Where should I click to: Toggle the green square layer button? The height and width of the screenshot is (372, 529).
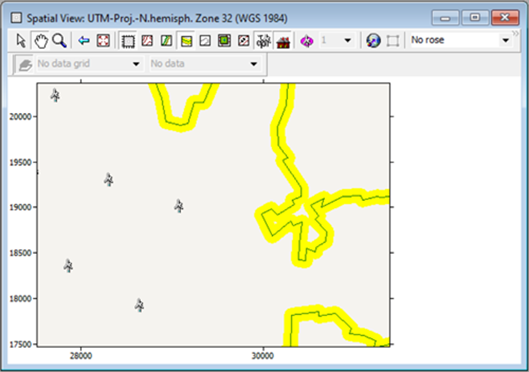pos(224,41)
